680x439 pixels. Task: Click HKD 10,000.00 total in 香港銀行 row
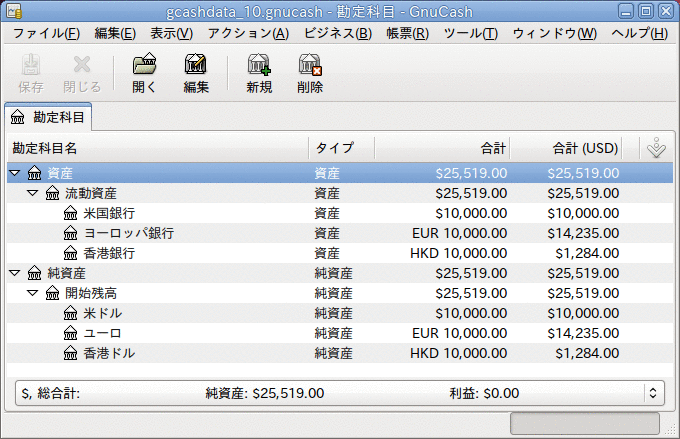coord(458,253)
